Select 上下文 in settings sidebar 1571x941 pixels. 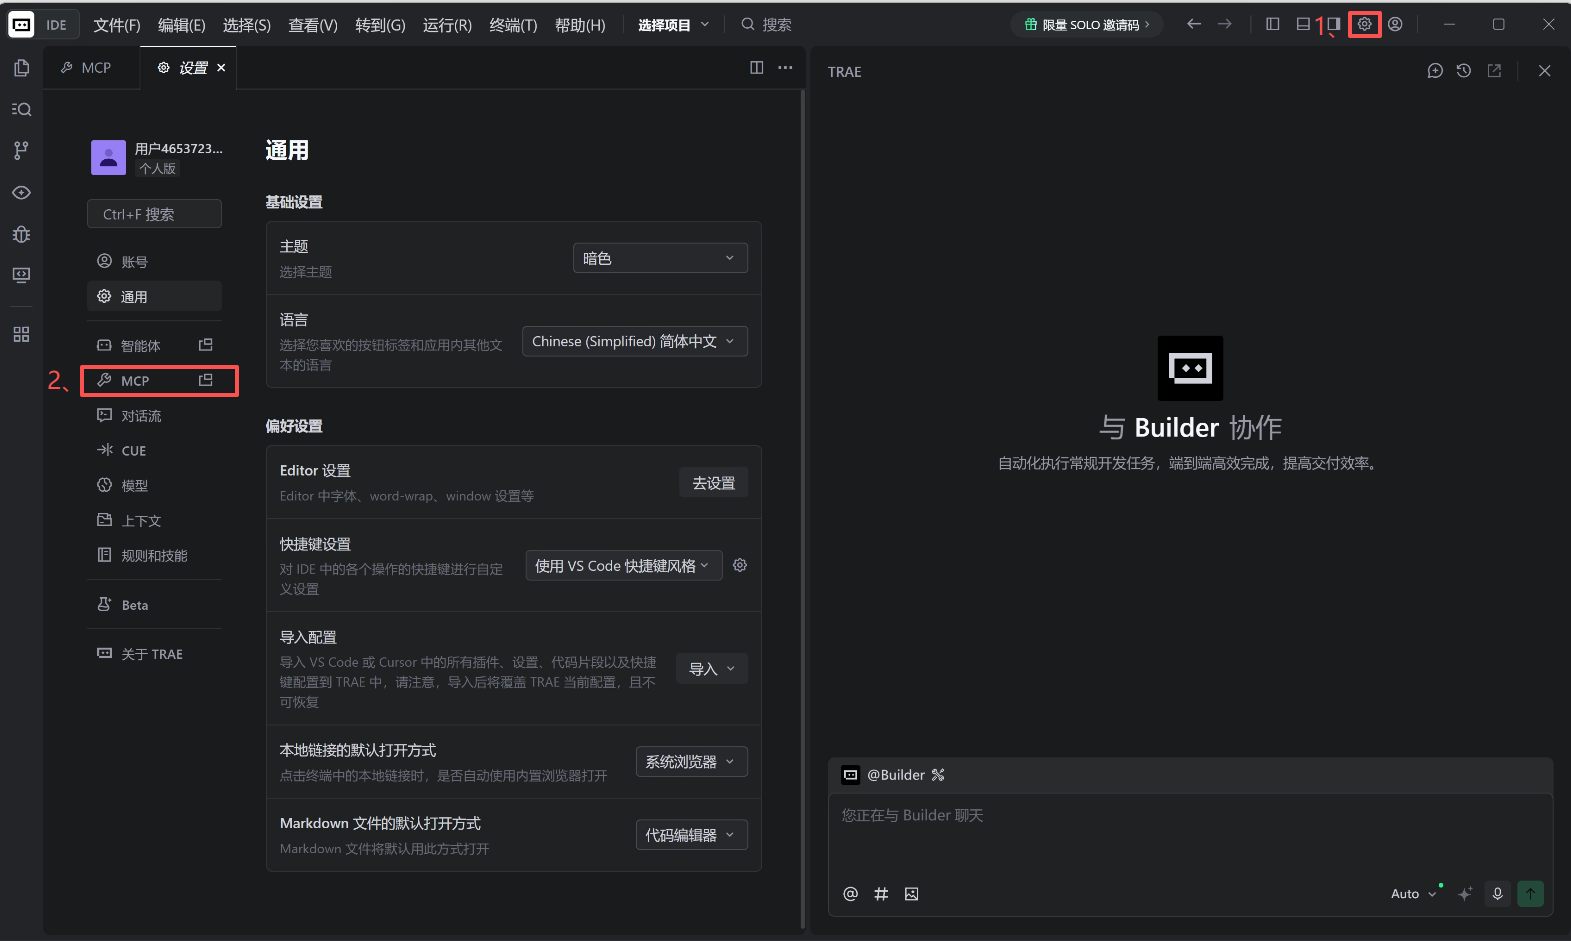click(x=154, y=520)
